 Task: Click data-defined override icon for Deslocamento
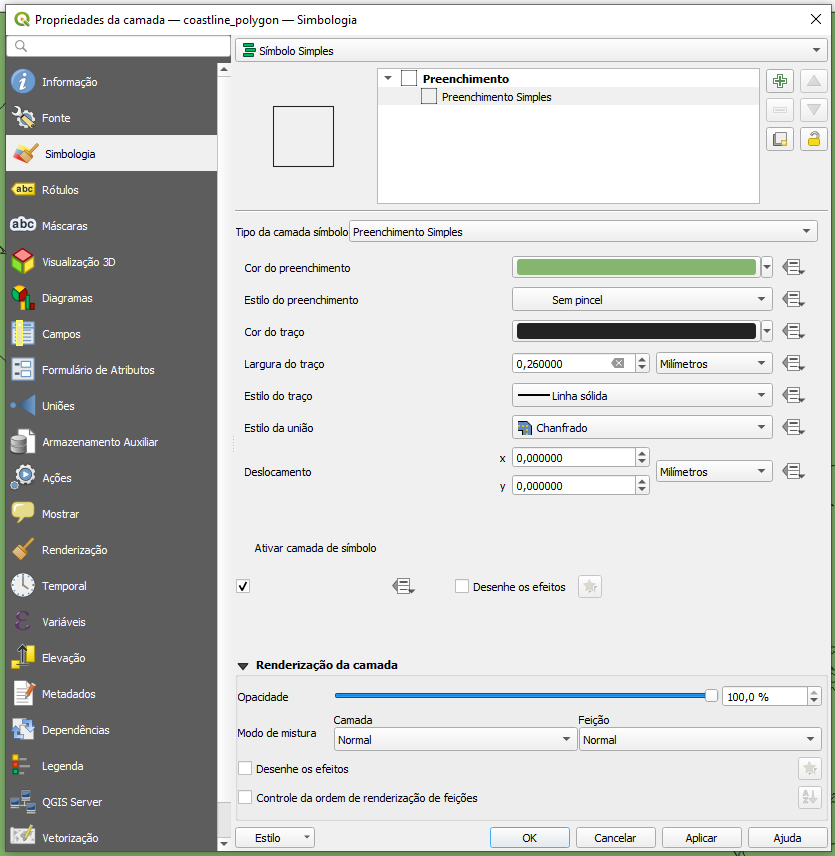coord(794,471)
